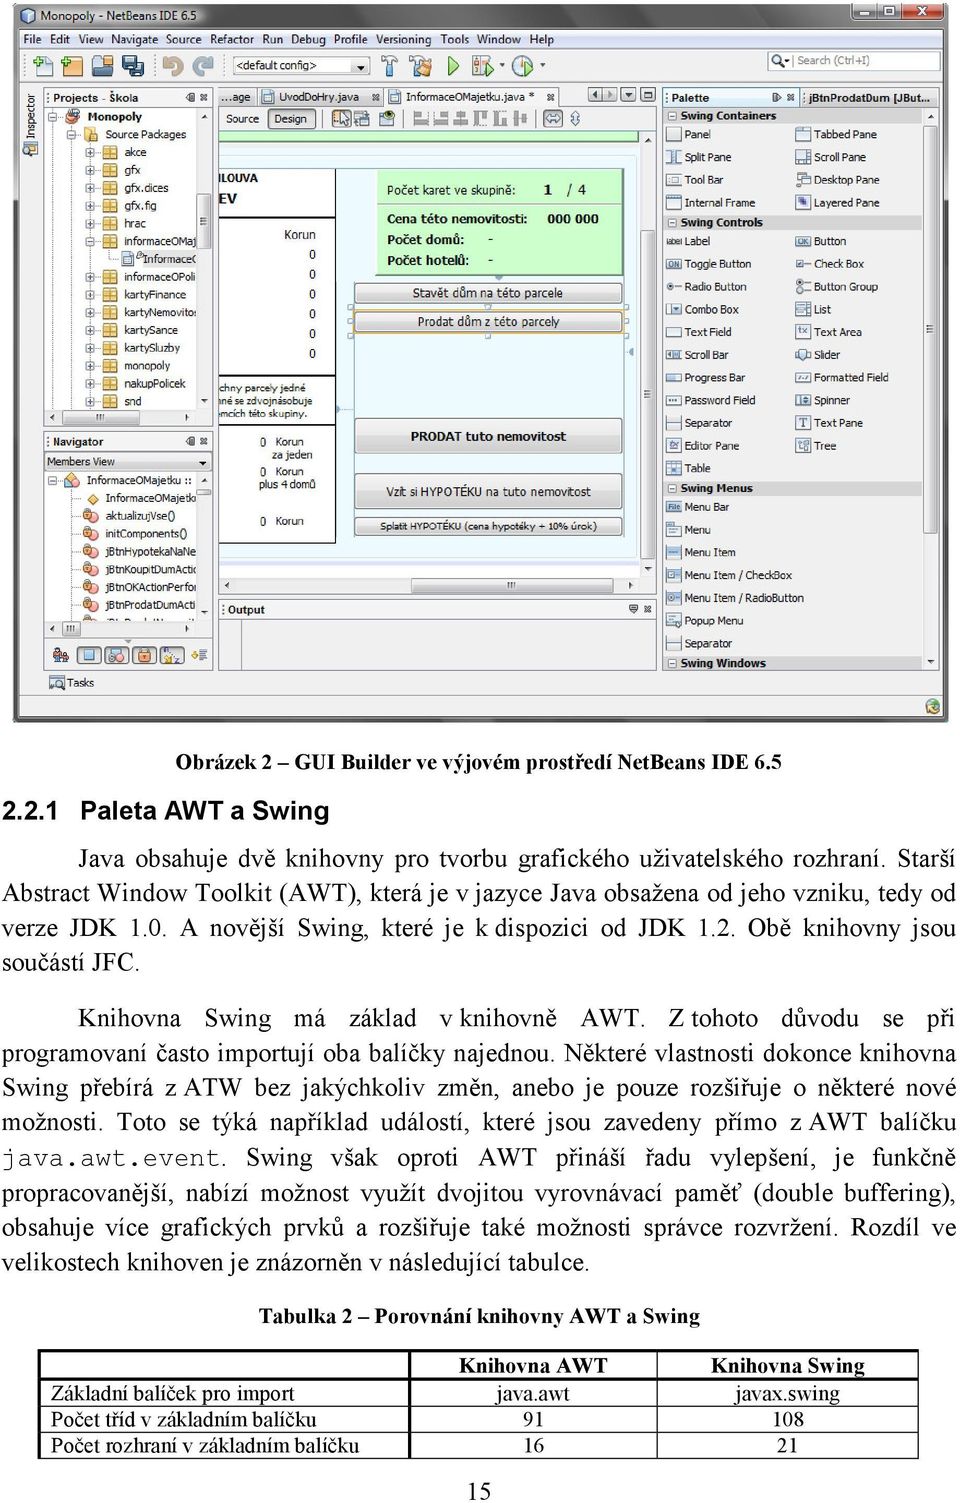
Task: Collapse the Swing Menus palette category
Action: click(x=673, y=489)
